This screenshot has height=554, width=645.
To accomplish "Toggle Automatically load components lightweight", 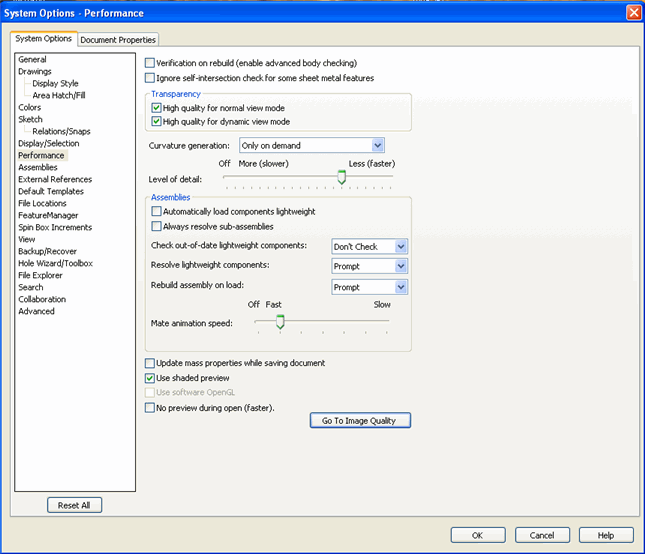I will (156, 211).
